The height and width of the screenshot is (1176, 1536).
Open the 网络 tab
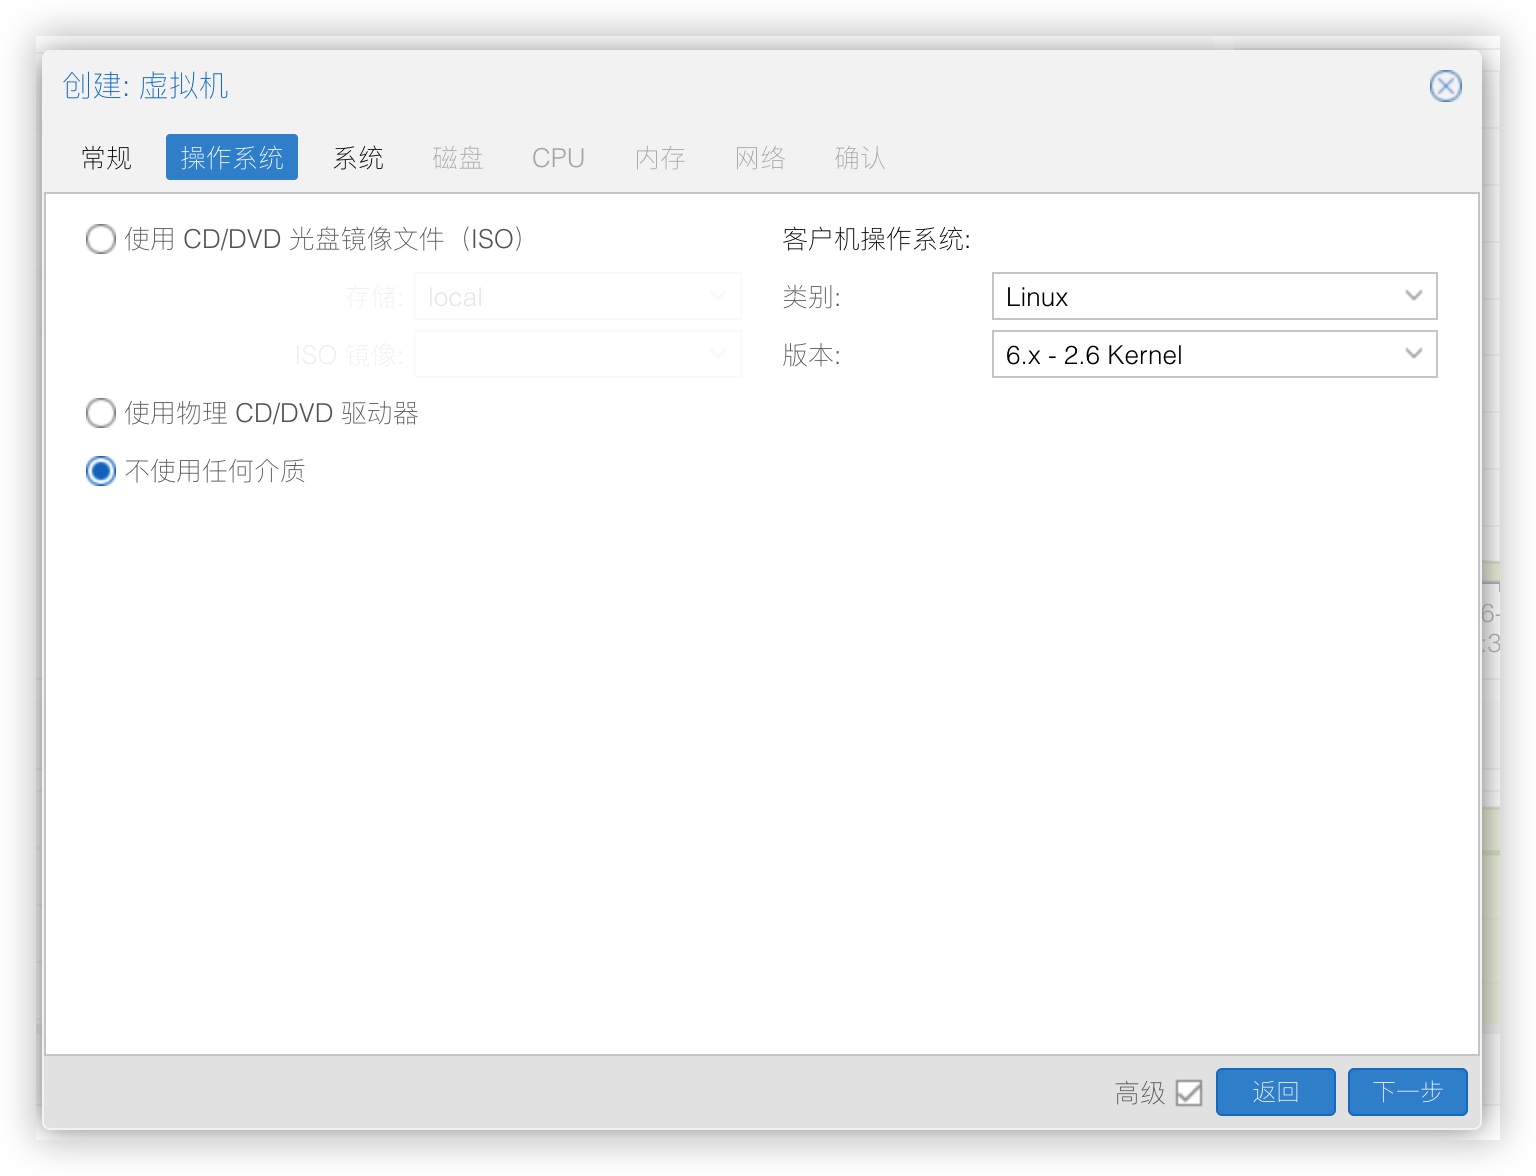pyautogui.click(x=760, y=158)
